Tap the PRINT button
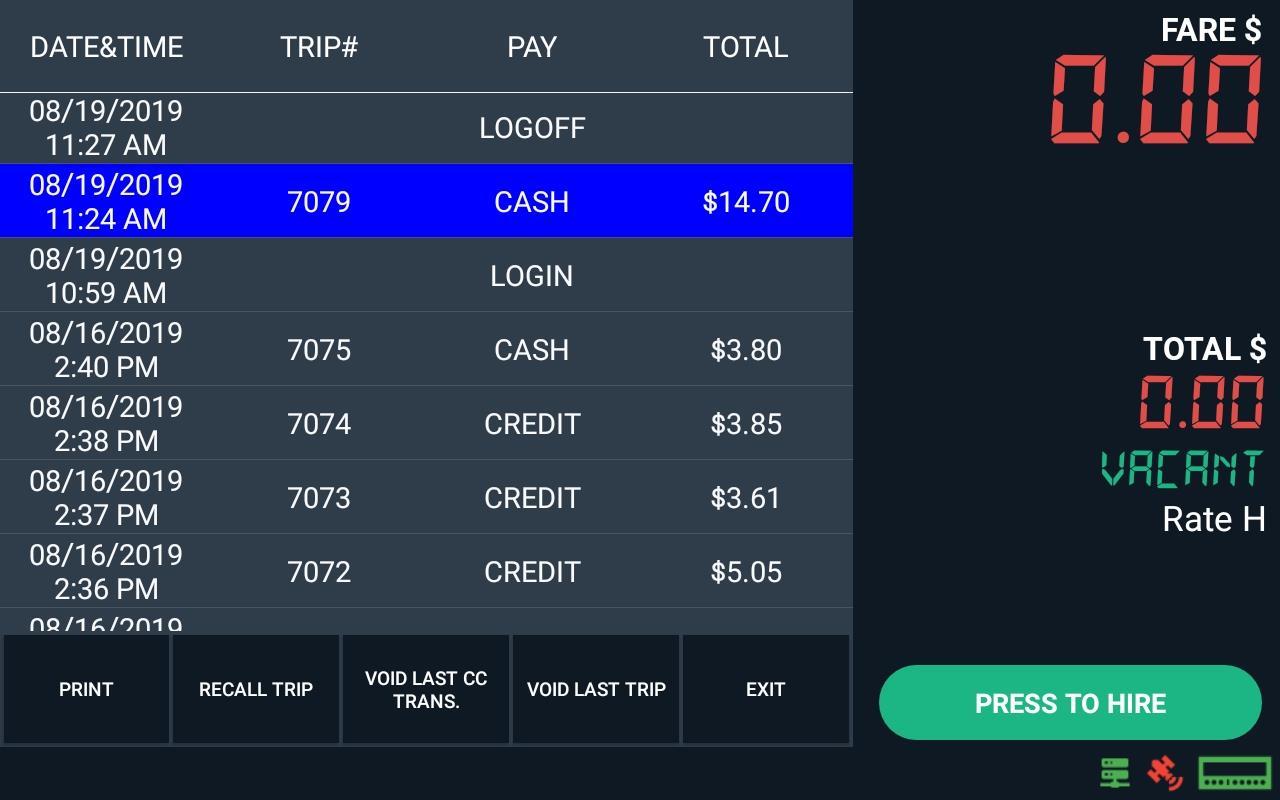 pos(86,689)
